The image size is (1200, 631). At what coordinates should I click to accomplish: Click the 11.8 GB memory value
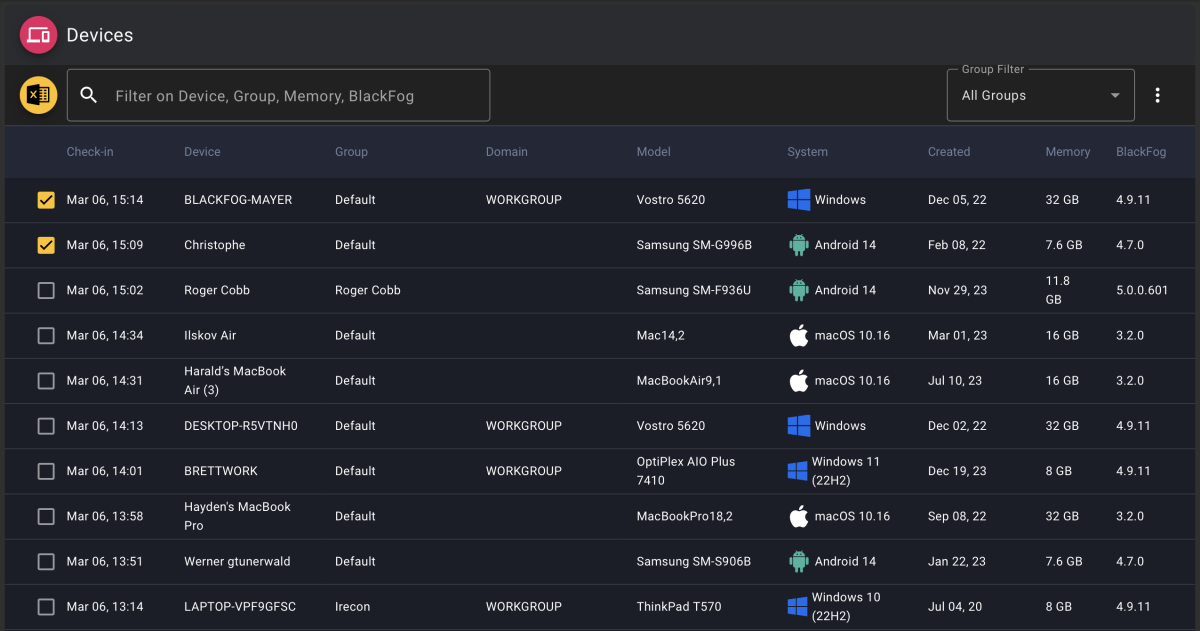1058,290
